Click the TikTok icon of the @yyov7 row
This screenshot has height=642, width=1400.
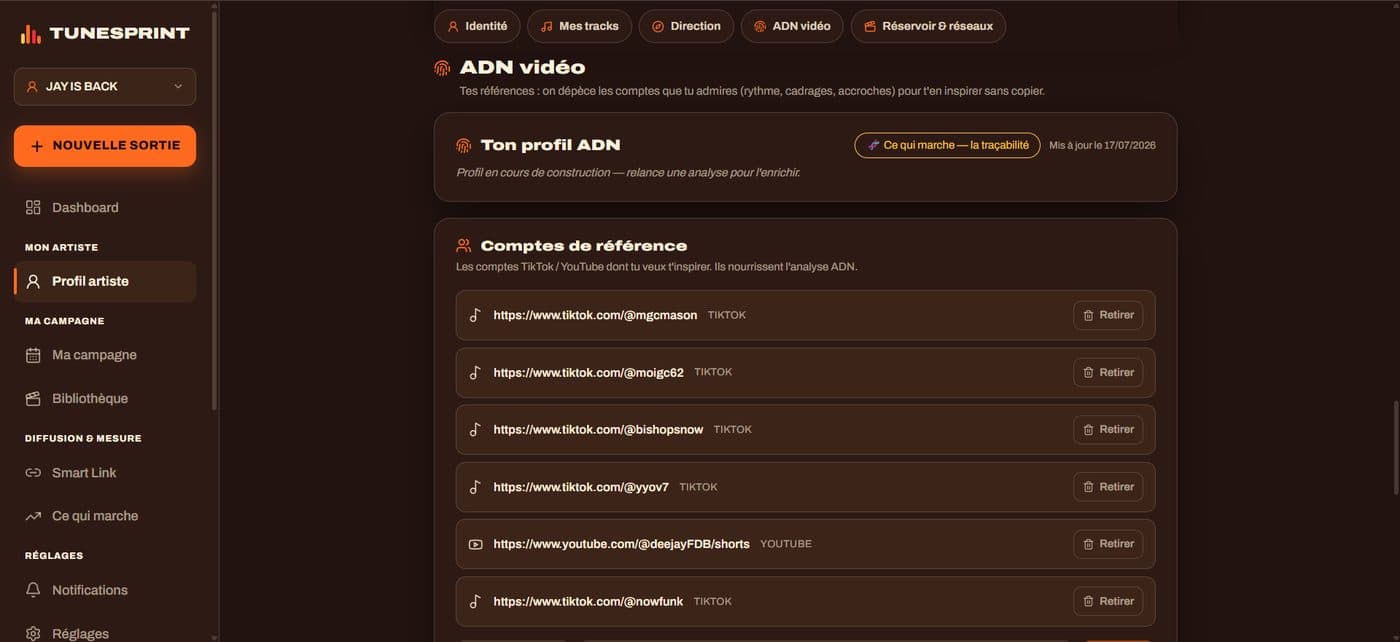pyautogui.click(x=475, y=487)
